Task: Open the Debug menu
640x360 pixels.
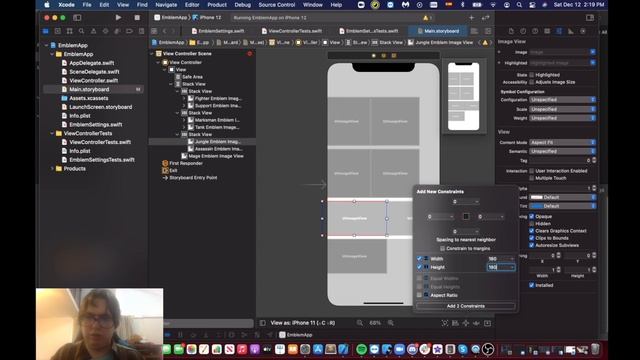Action: pyautogui.click(x=242, y=5)
